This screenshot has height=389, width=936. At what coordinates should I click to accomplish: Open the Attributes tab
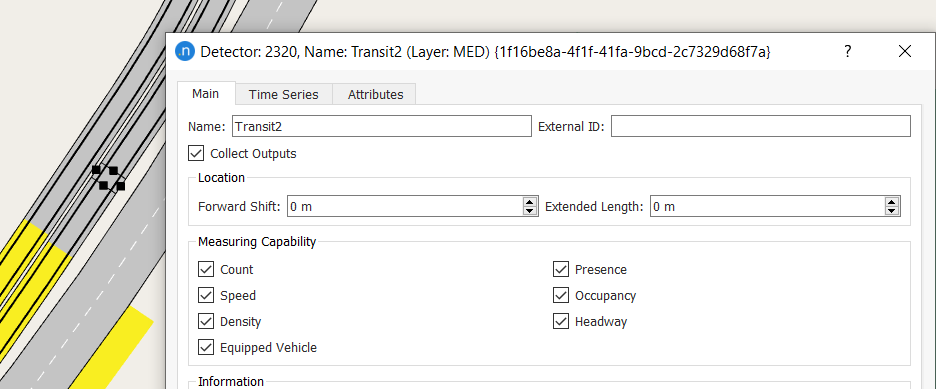coord(375,94)
